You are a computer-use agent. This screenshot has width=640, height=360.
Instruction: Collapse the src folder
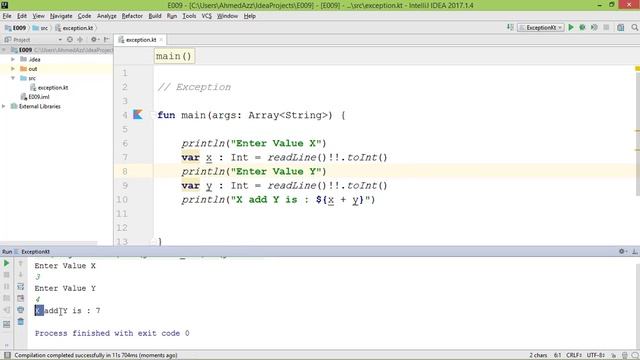point(13,78)
